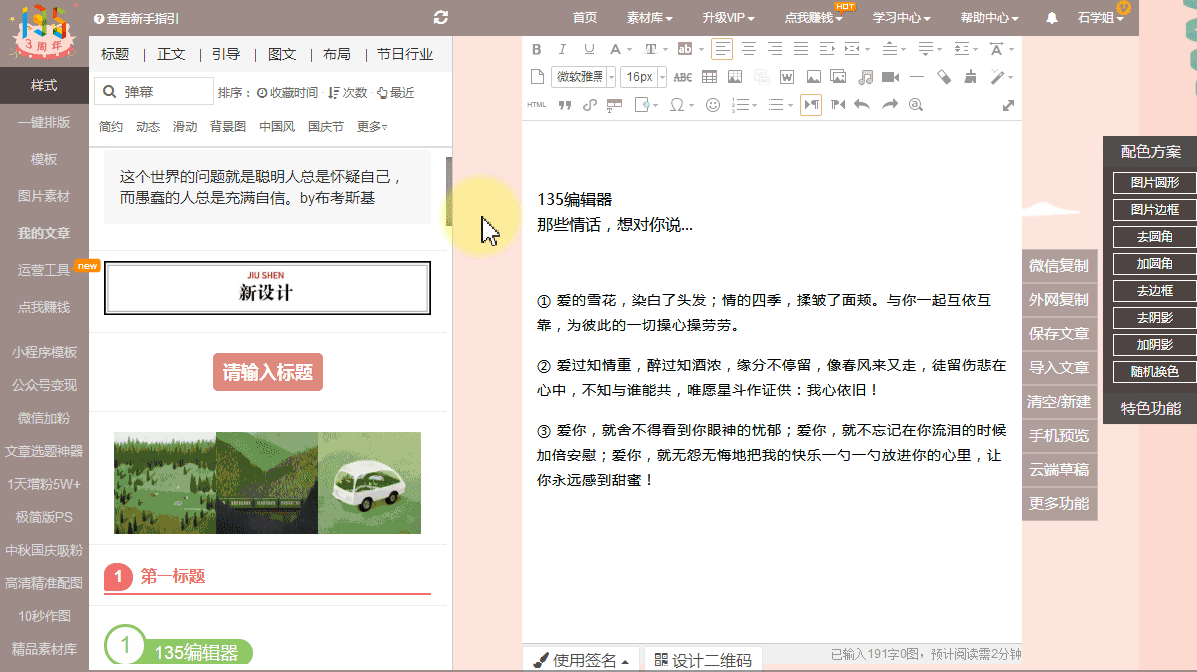Click the refresh icon in top bar

click(440, 17)
